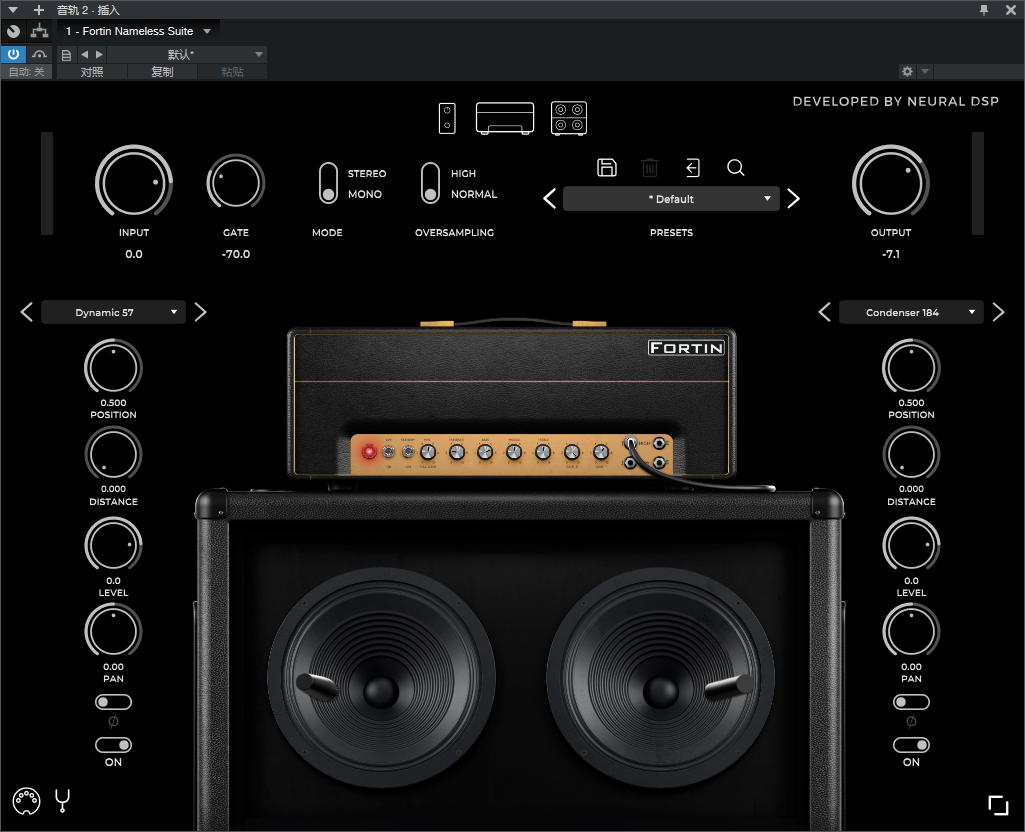Screen dimensions: 1025x832
Task: Click the GATE threshold knob
Action: point(235,183)
